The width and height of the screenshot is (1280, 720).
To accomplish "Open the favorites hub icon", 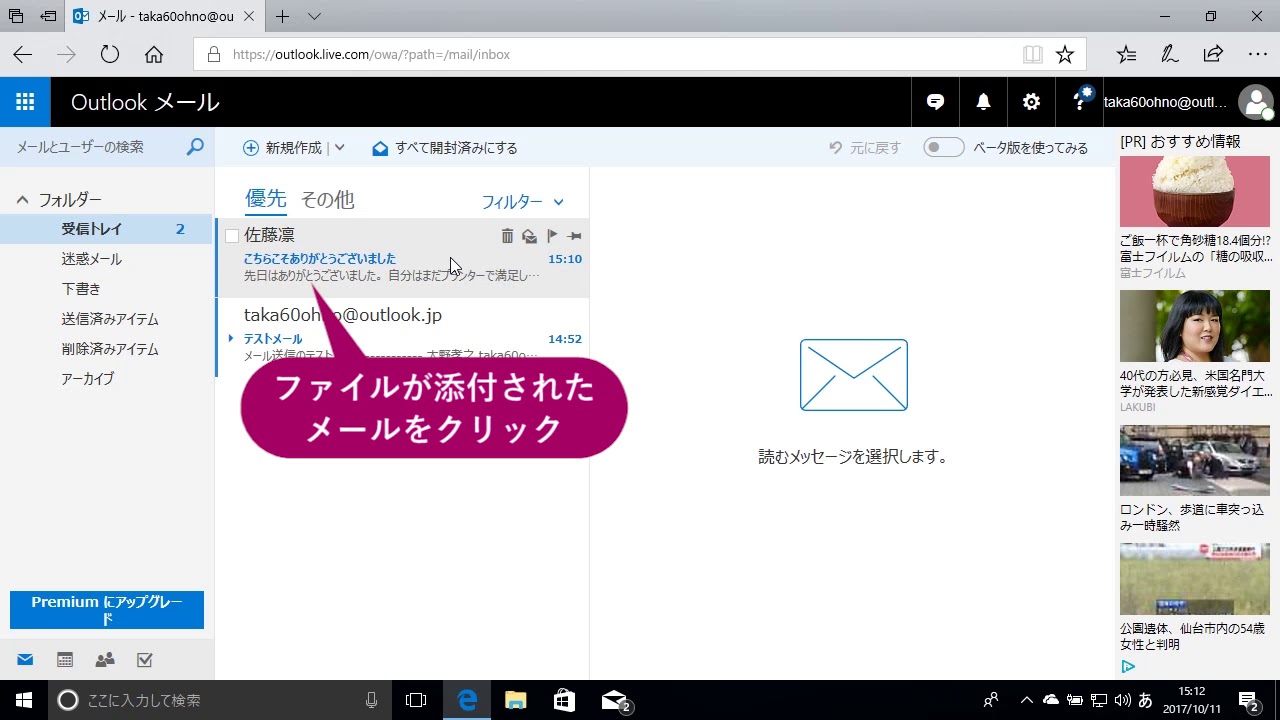I will (x=1126, y=55).
